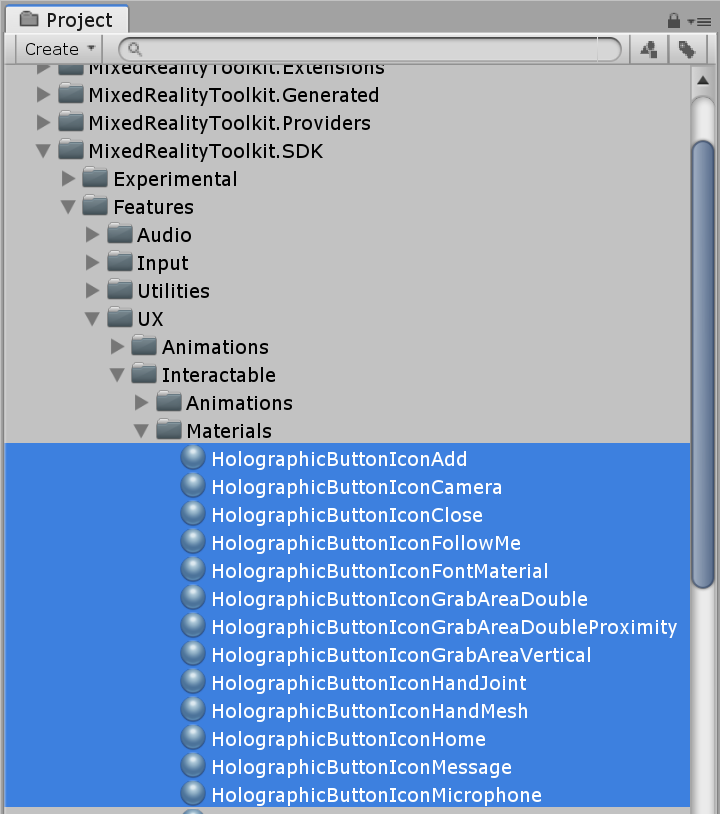Select the HolographicButtonIconGrabAreaDoubleProximity text
The height and width of the screenshot is (814, 720).
point(444,627)
